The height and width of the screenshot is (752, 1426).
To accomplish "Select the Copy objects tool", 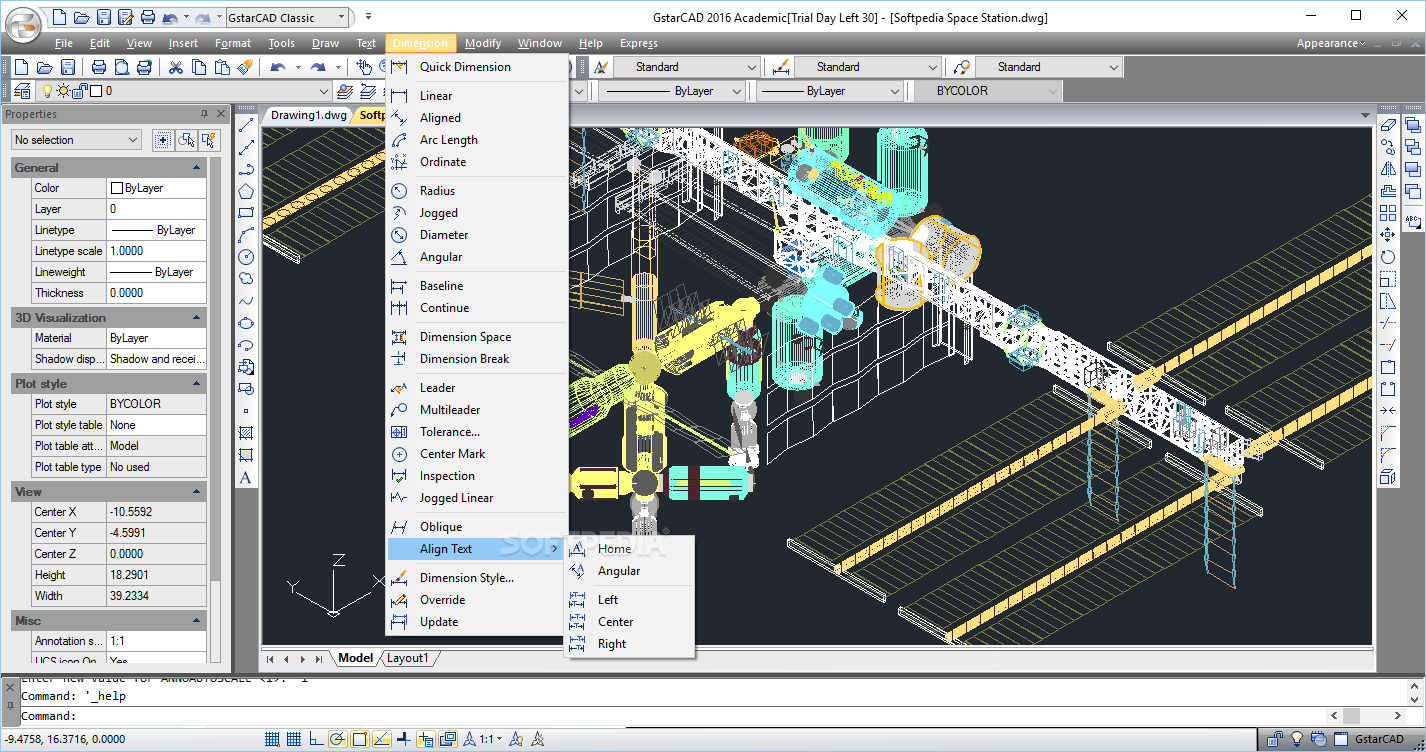I will click(1387, 147).
